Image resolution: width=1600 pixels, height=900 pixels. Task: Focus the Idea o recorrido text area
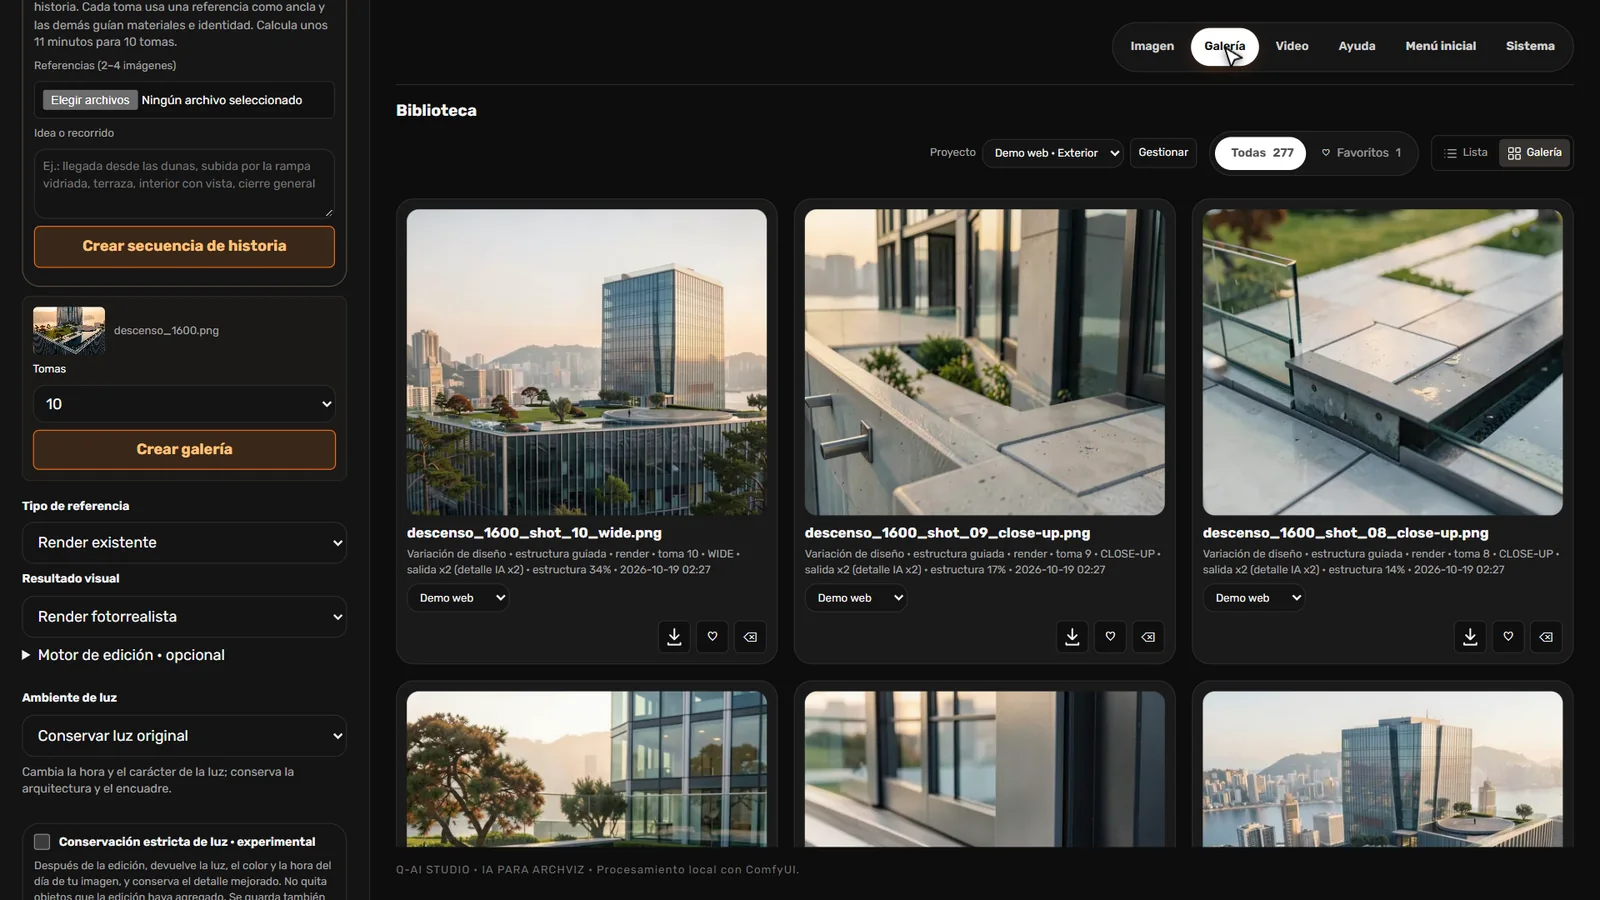coord(184,183)
